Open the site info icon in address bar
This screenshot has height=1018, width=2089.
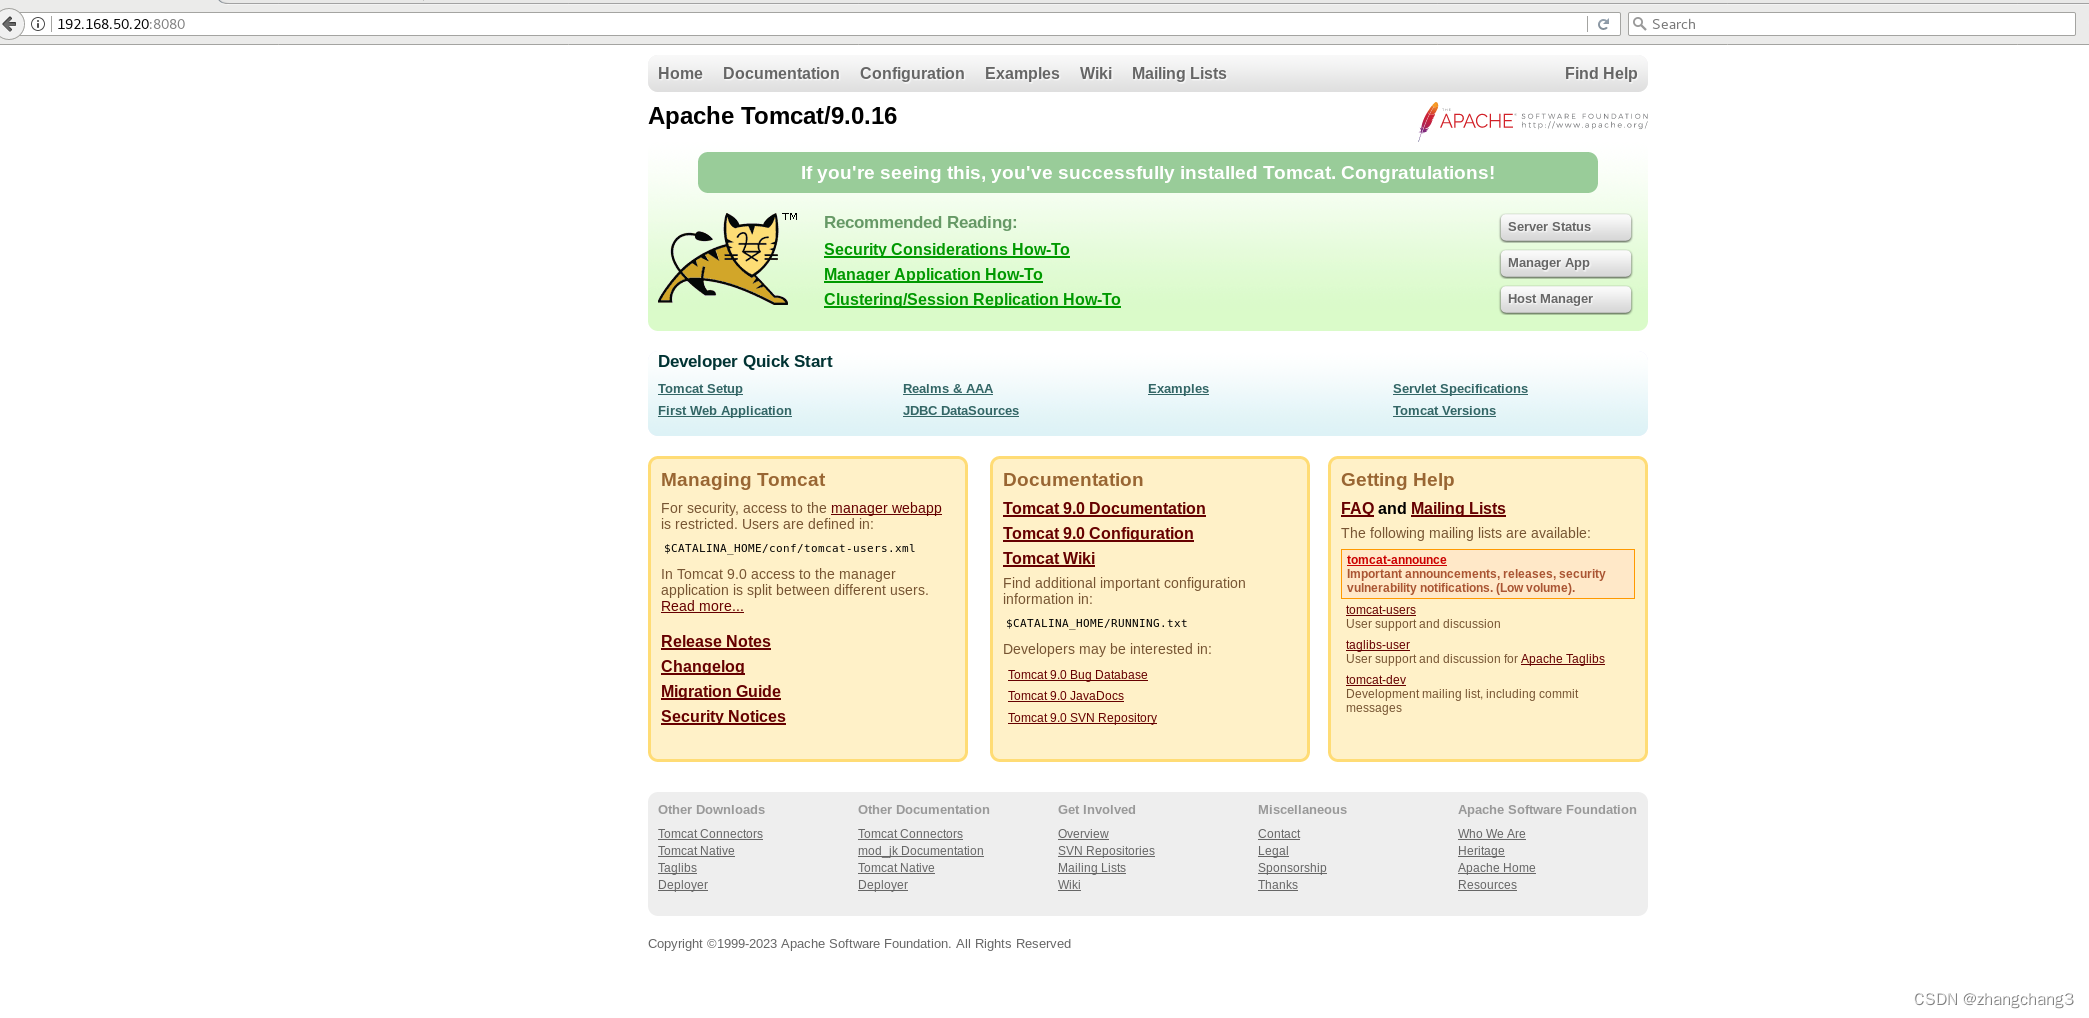pos(38,24)
